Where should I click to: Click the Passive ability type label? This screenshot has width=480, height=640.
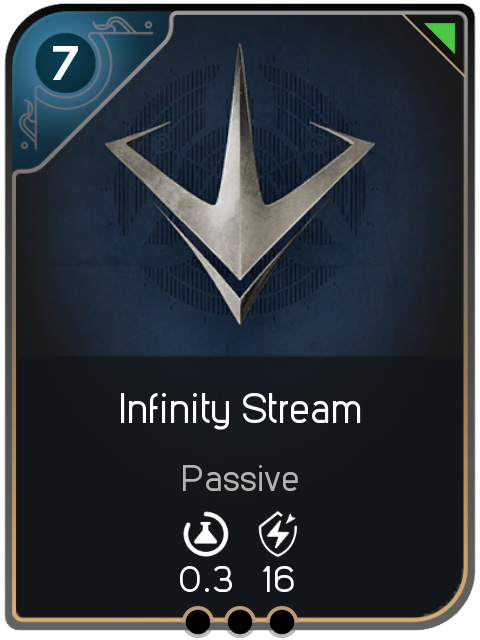pos(240,478)
